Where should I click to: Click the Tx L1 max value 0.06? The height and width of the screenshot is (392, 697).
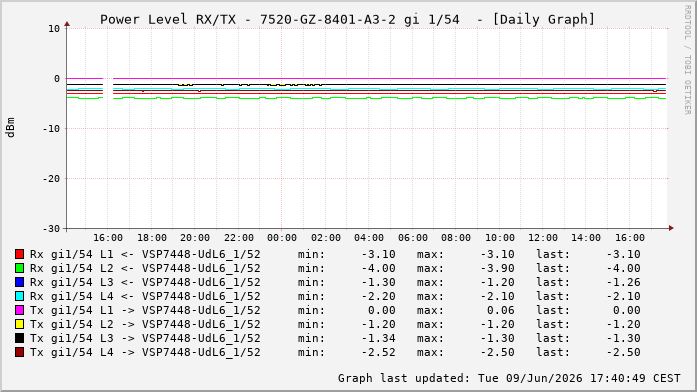pos(501,310)
